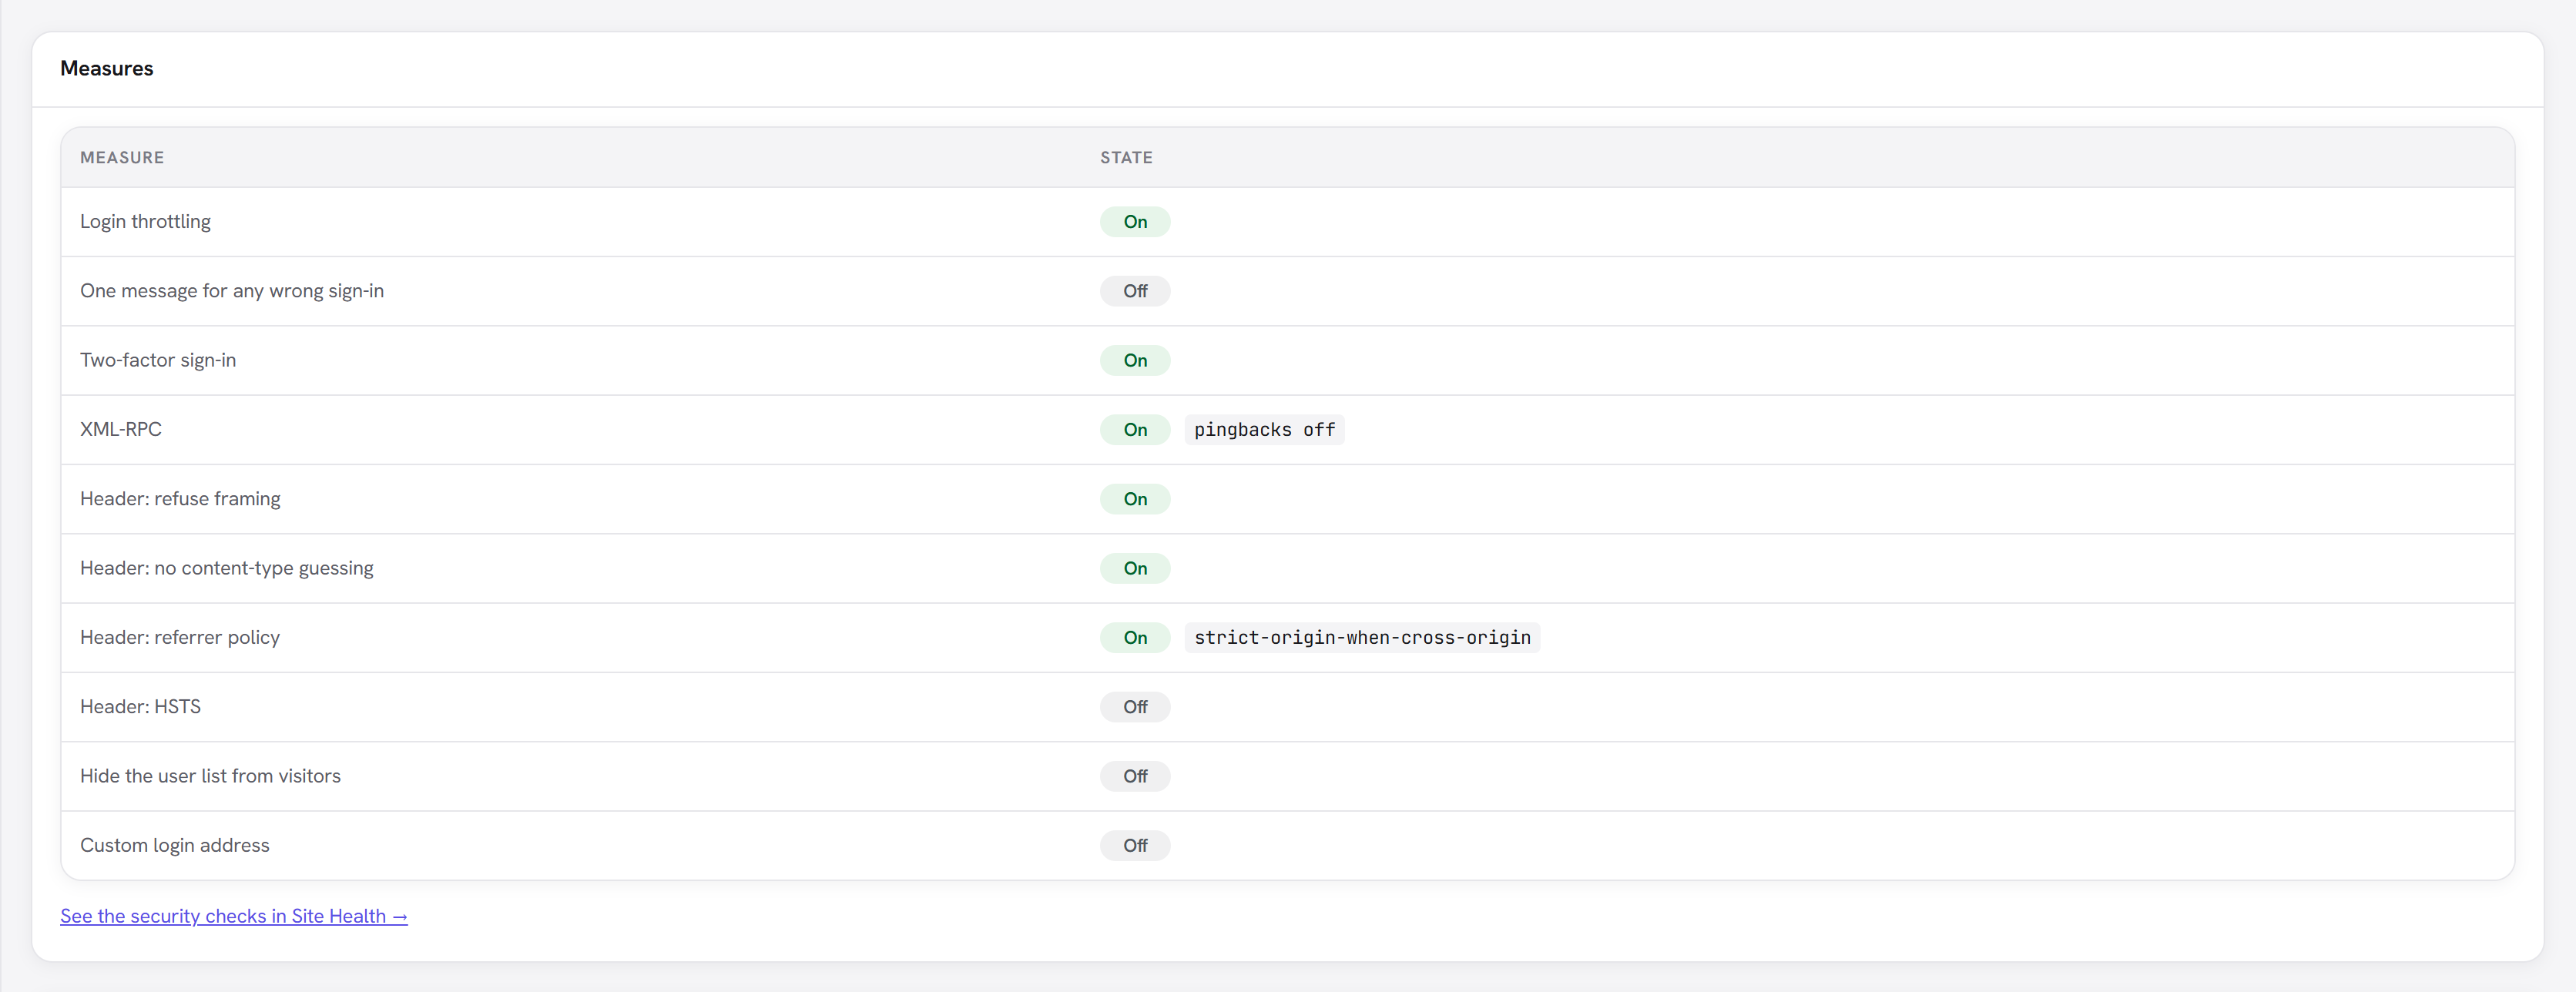Select the 'strict-origin-when-cross-origin' code value
The image size is (2576, 992).
point(1362,637)
